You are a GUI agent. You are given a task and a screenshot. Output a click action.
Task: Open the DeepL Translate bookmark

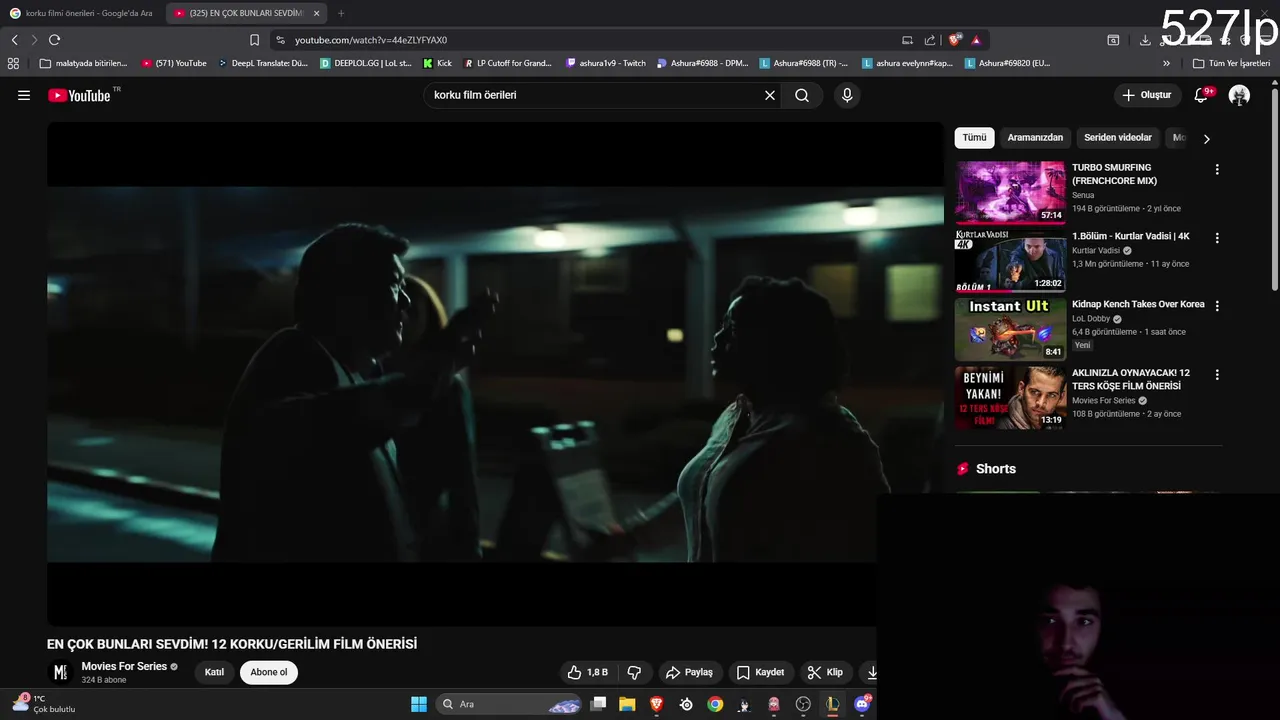point(263,63)
